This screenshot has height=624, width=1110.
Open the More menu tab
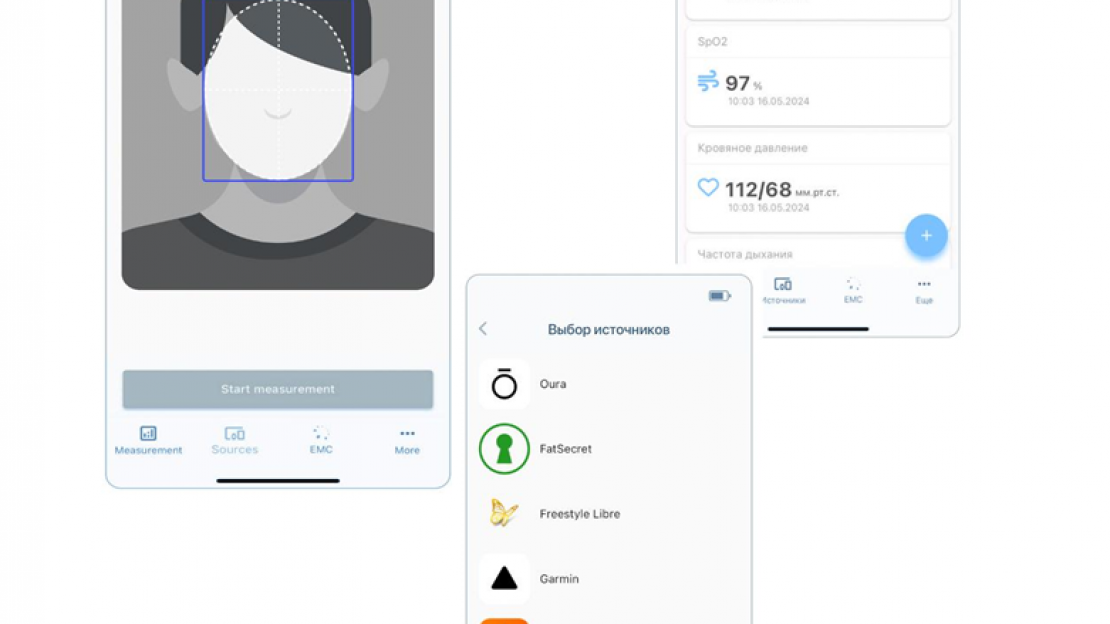point(407,440)
